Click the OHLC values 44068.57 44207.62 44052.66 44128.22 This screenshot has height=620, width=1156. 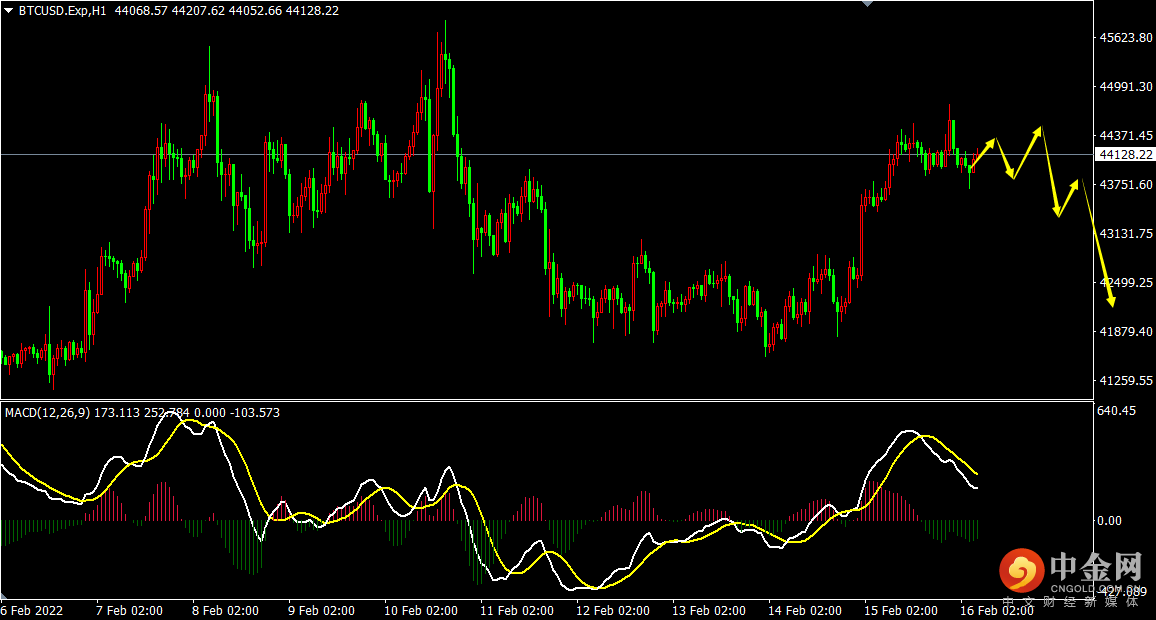[227, 11]
